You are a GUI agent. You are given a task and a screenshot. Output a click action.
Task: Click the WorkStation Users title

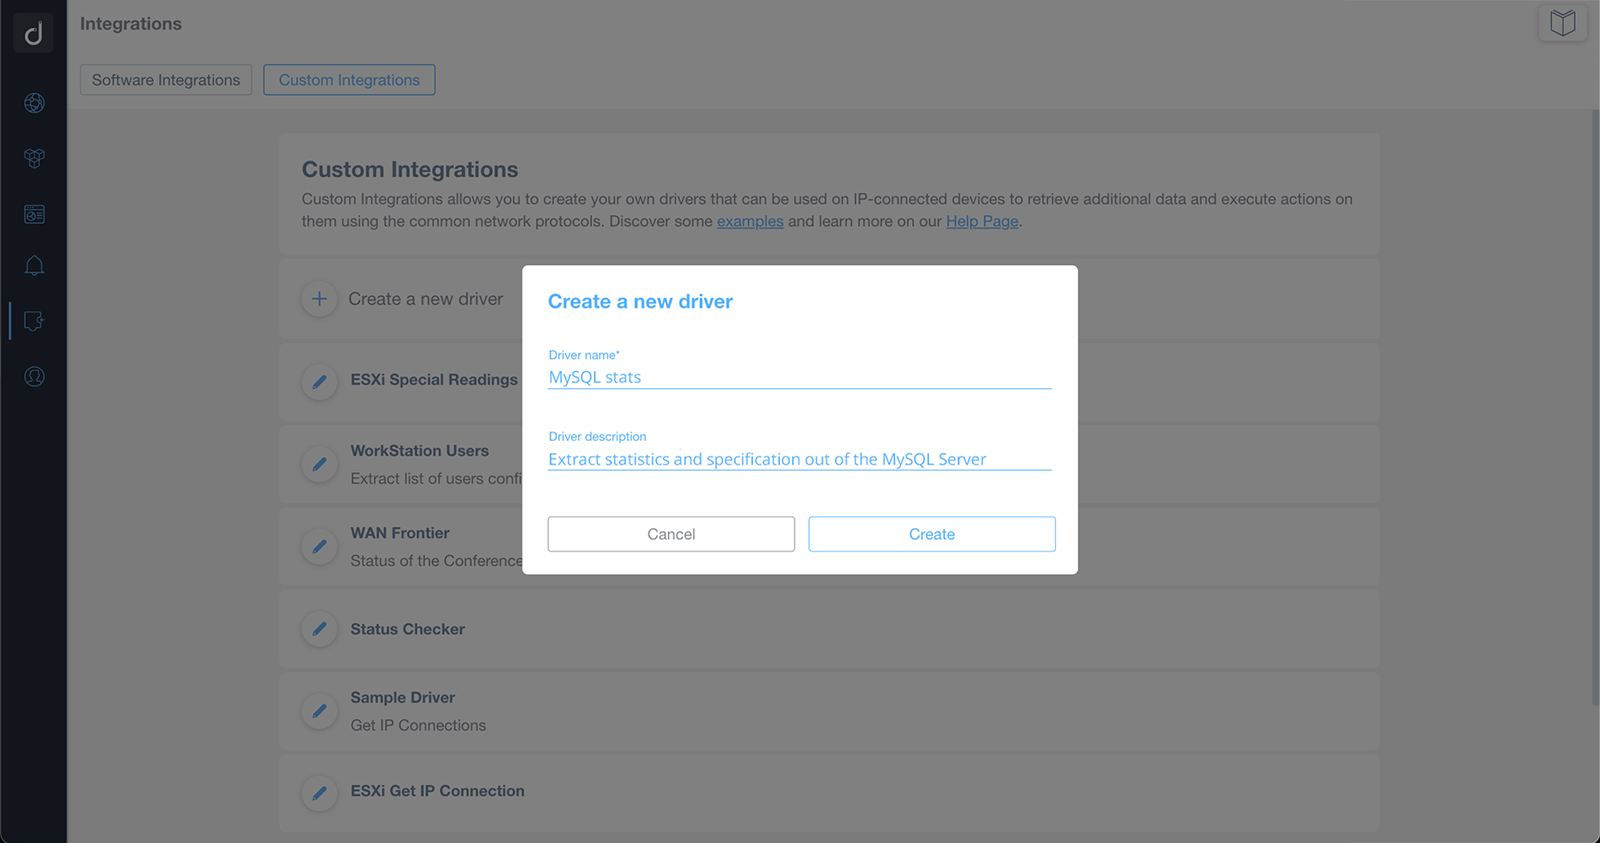pos(419,451)
